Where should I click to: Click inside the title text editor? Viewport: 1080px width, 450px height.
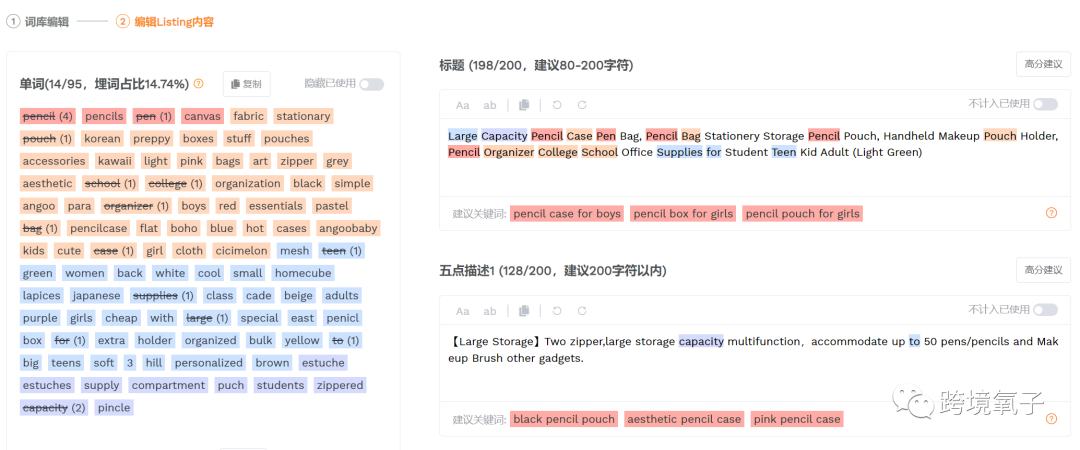pyautogui.click(x=755, y=158)
